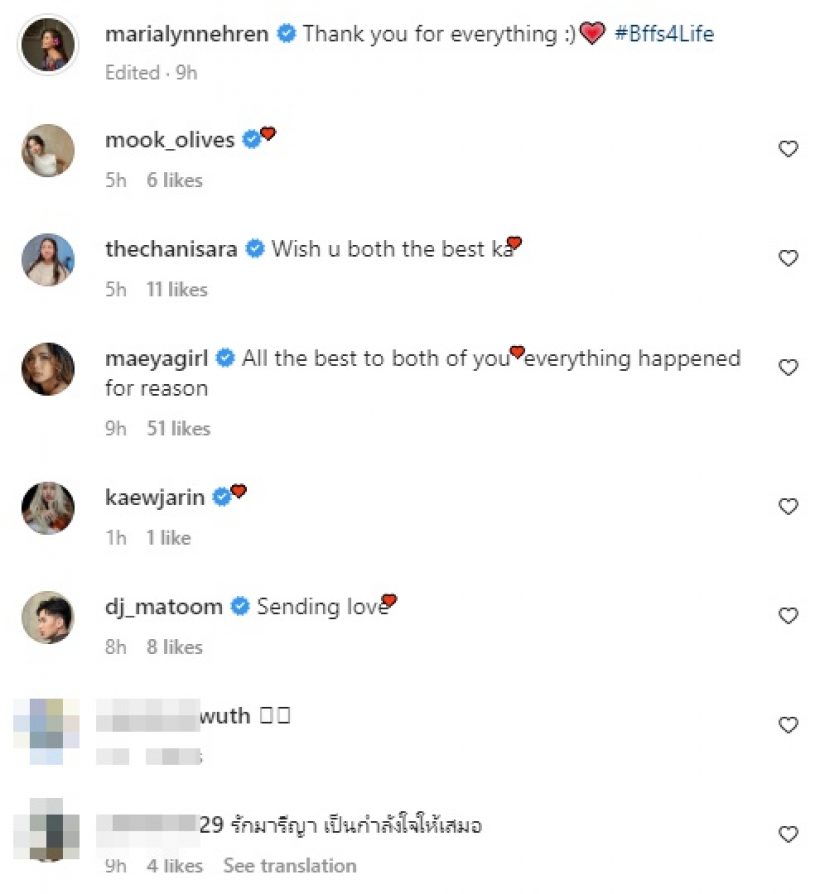Screen dimensions: 820x894
Task: Open mook_olives' avatar
Action: pos(48,151)
